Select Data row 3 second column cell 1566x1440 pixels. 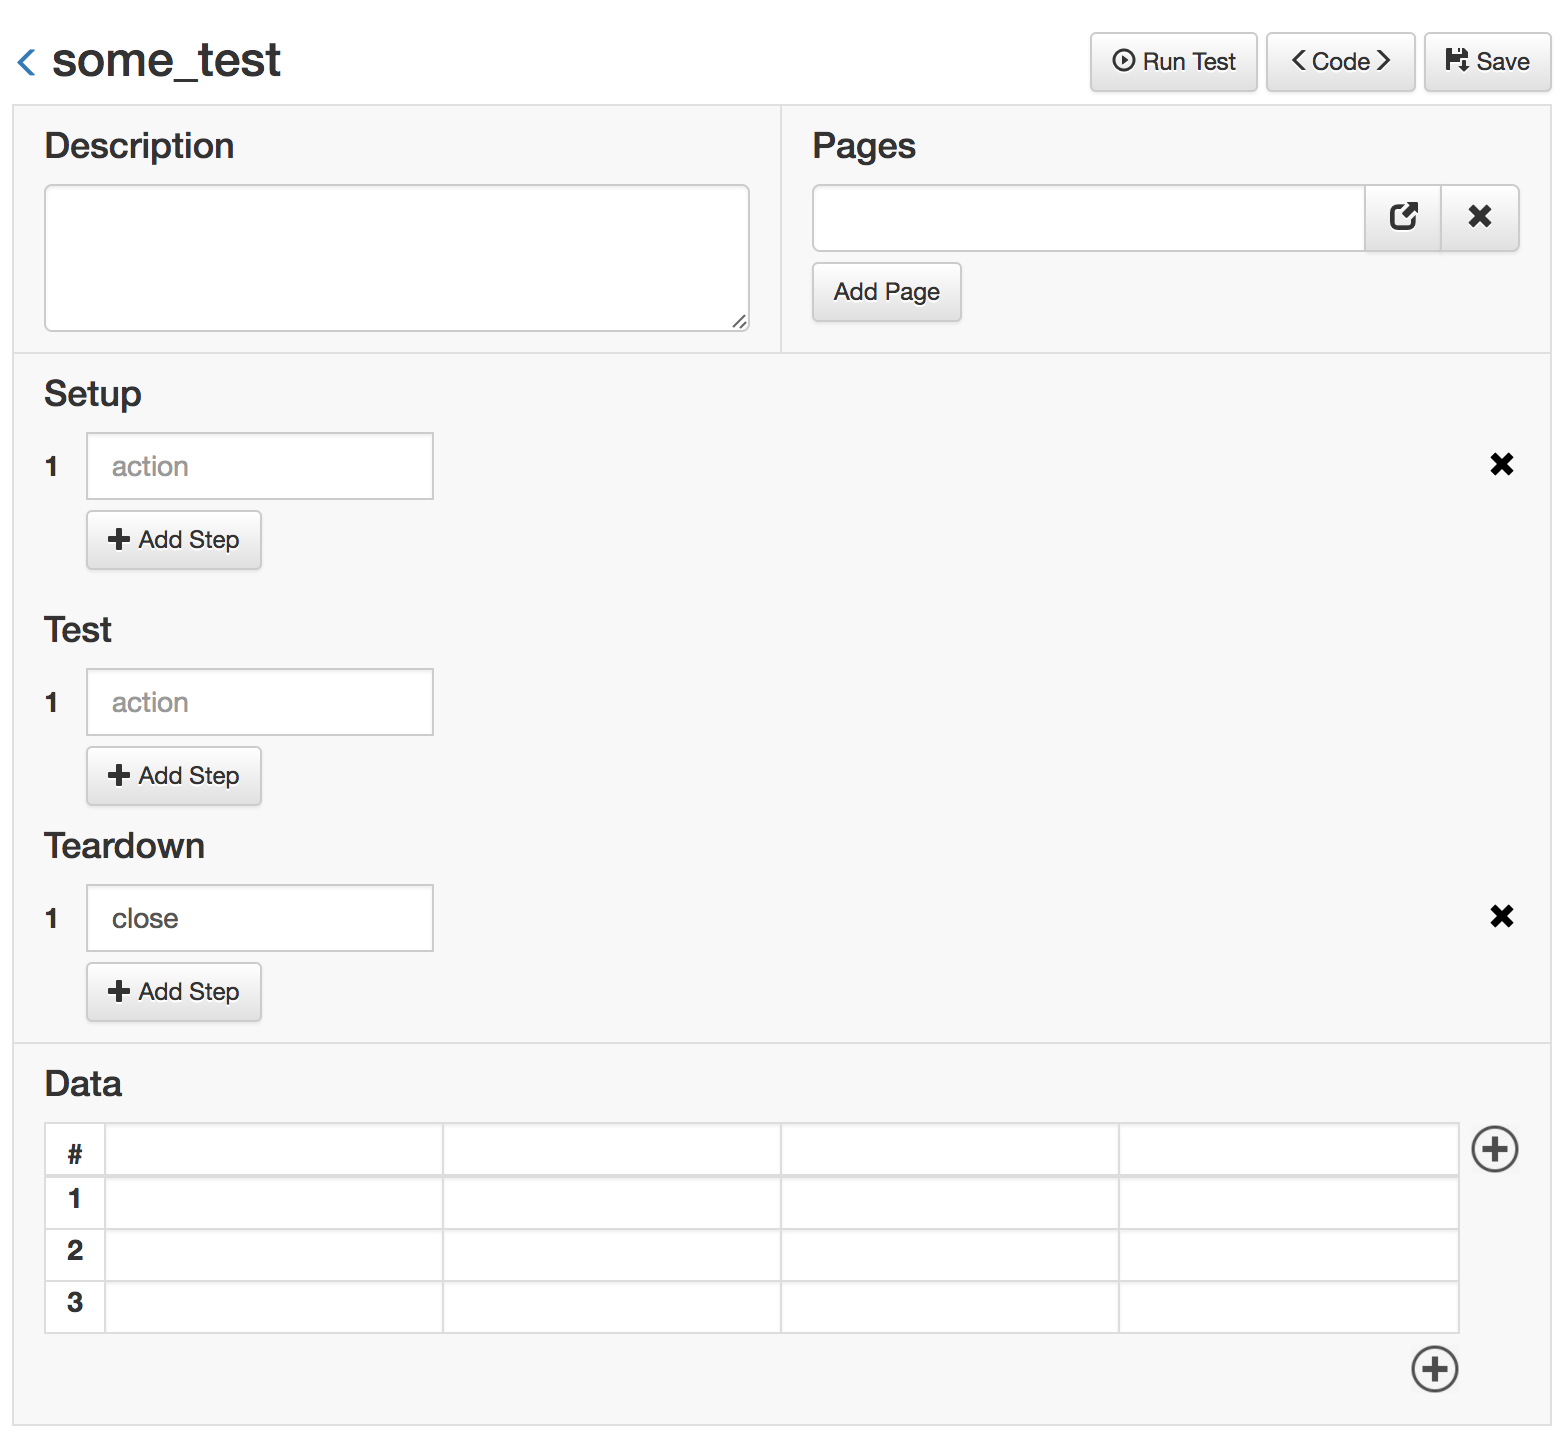[x=612, y=1307]
